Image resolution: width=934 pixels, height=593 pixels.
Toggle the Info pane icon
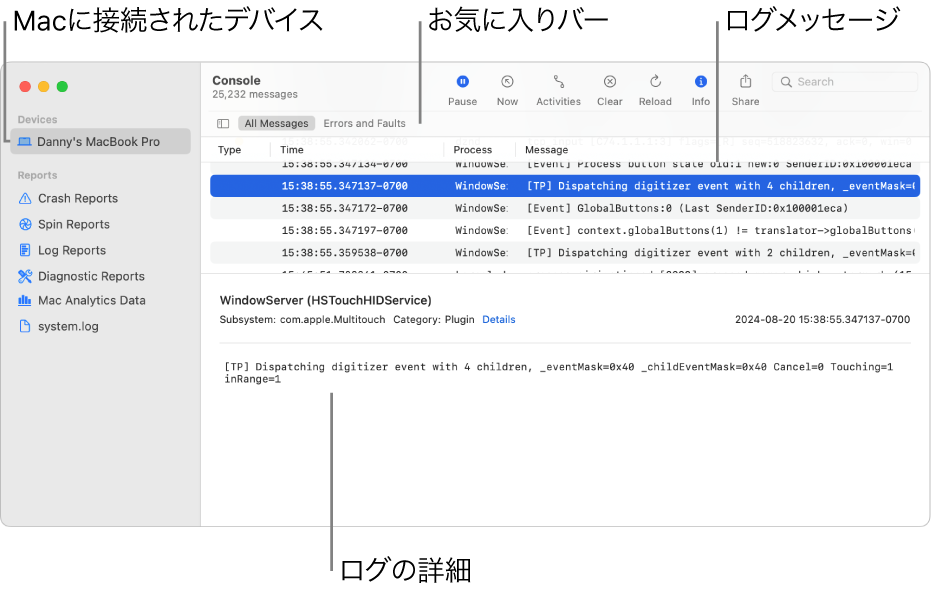(x=700, y=82)
